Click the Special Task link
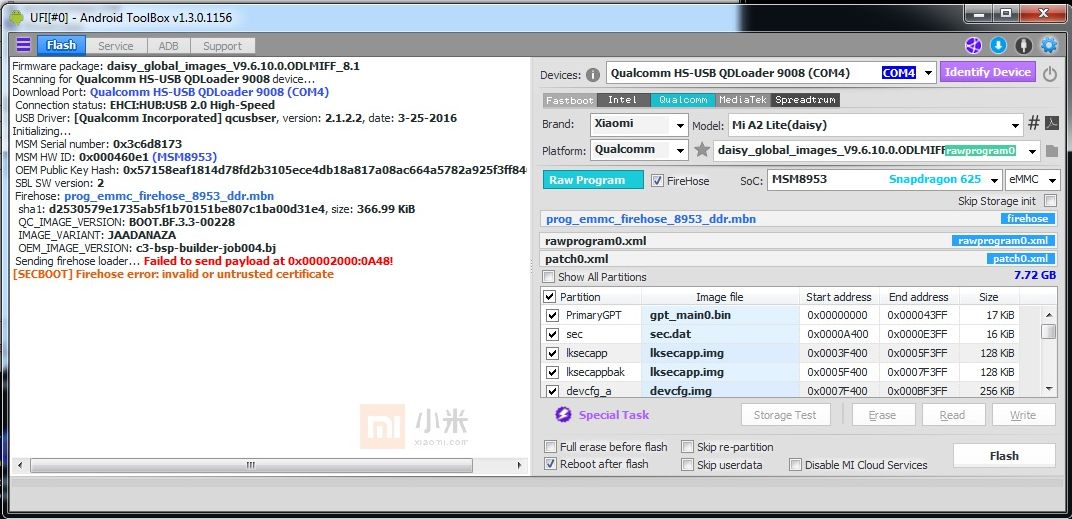 click(x=614, y=415)
